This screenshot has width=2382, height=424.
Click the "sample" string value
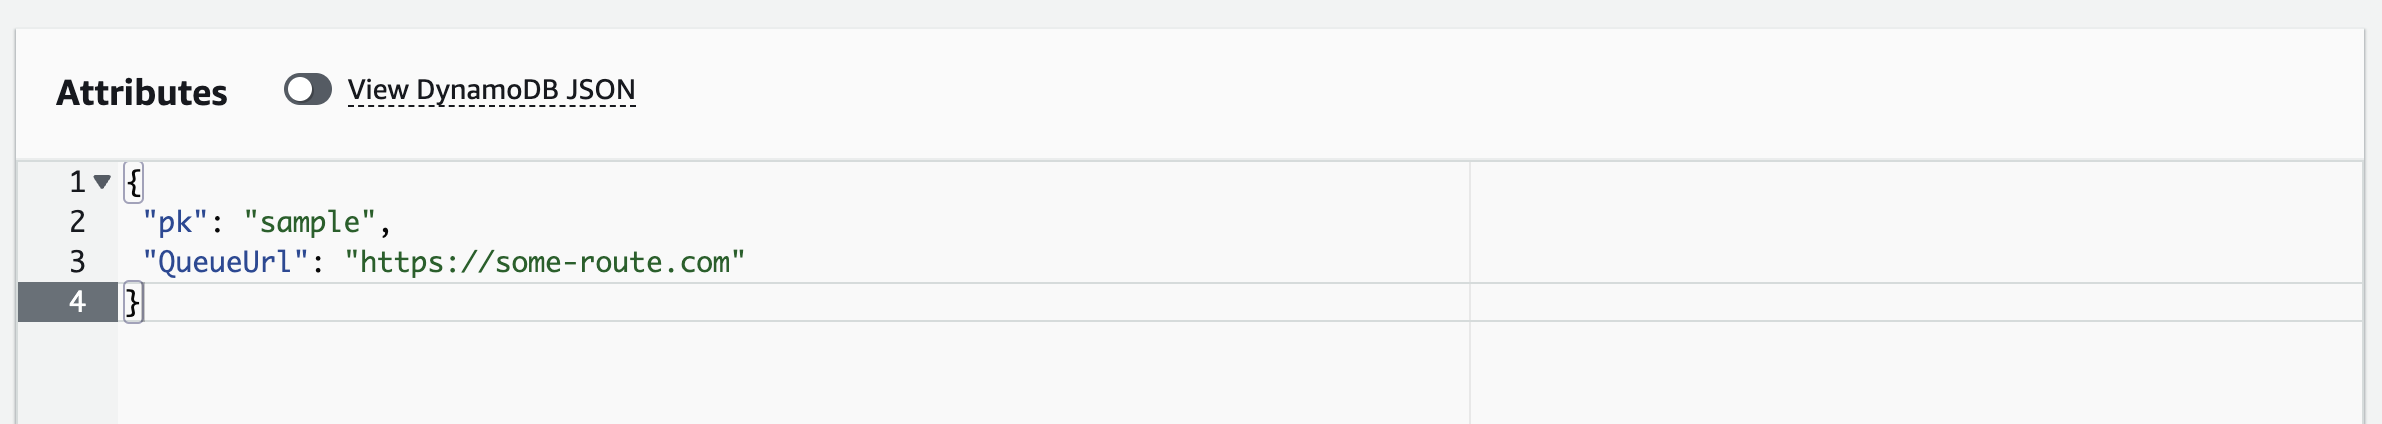click(310, 222)
